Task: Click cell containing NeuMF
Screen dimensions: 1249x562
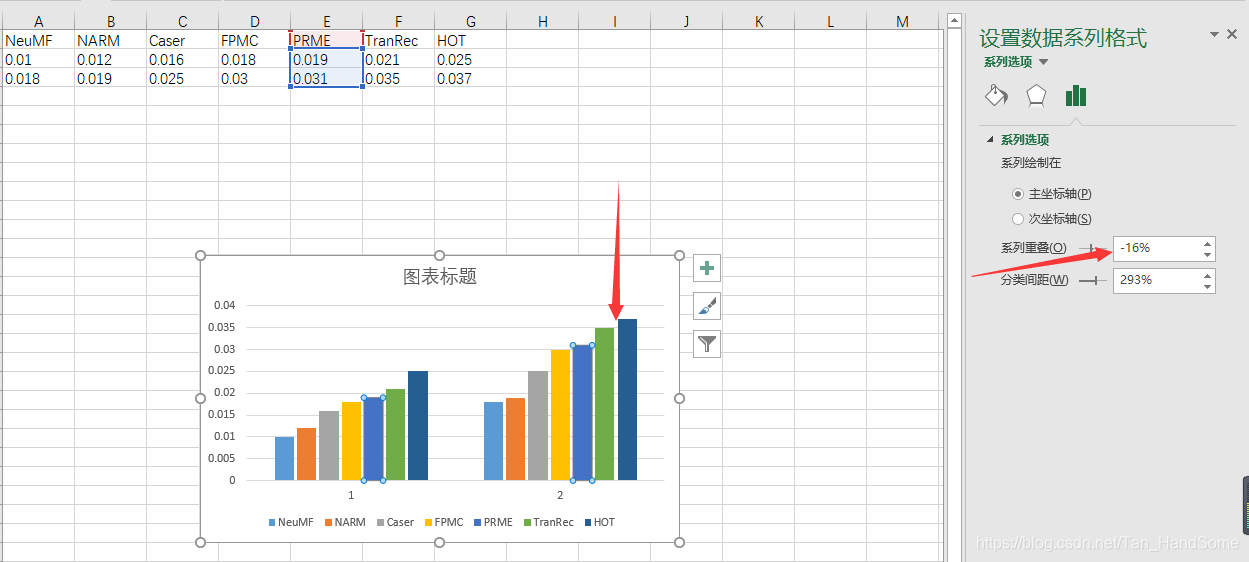Action: tap(38, 41)
